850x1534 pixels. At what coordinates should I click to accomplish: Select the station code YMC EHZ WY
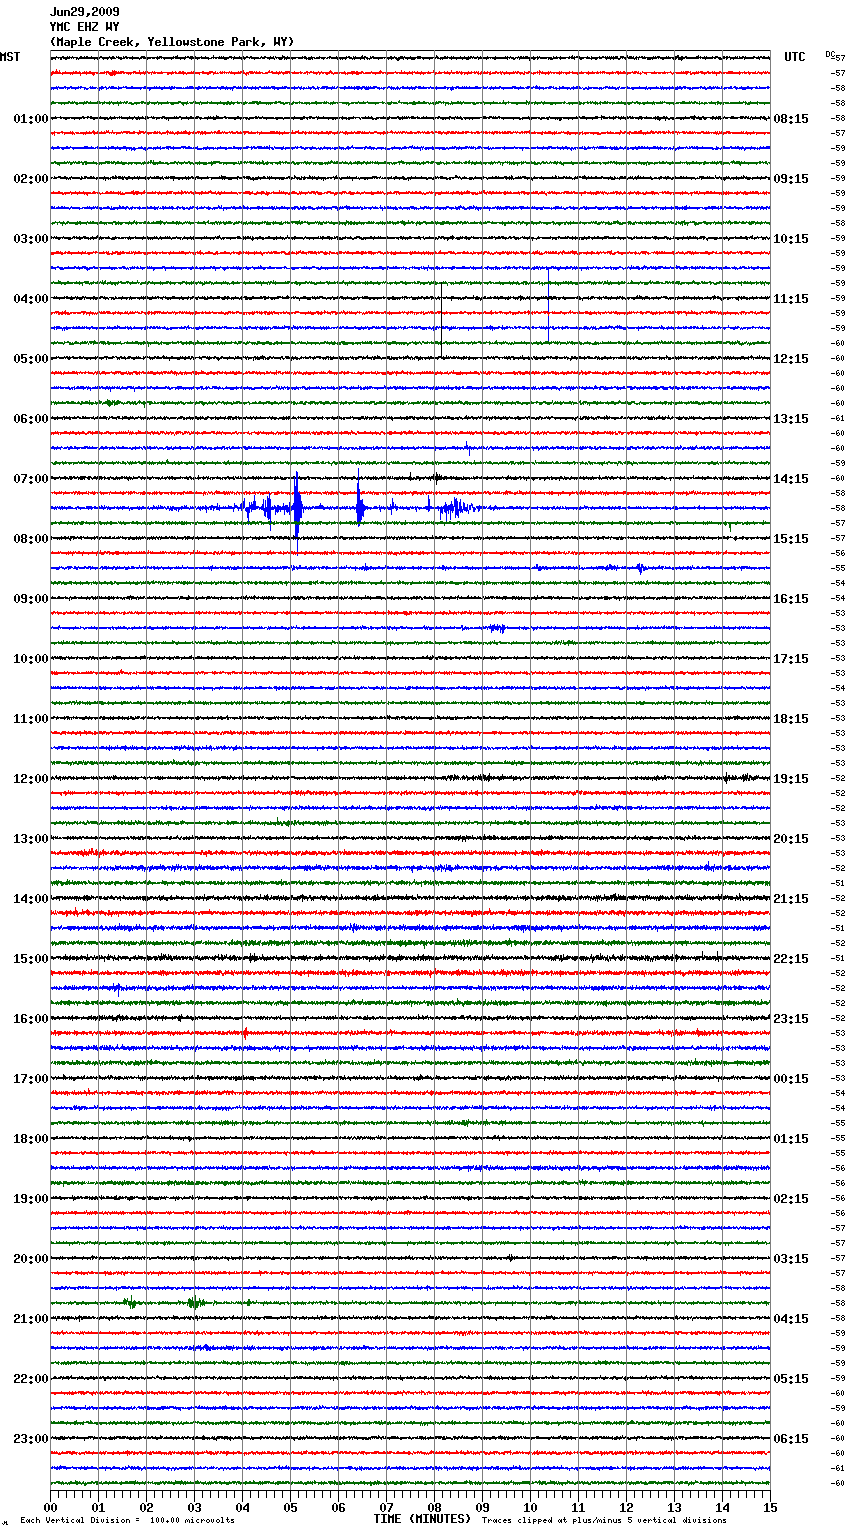pyautogui.click(x=84, y=27)
